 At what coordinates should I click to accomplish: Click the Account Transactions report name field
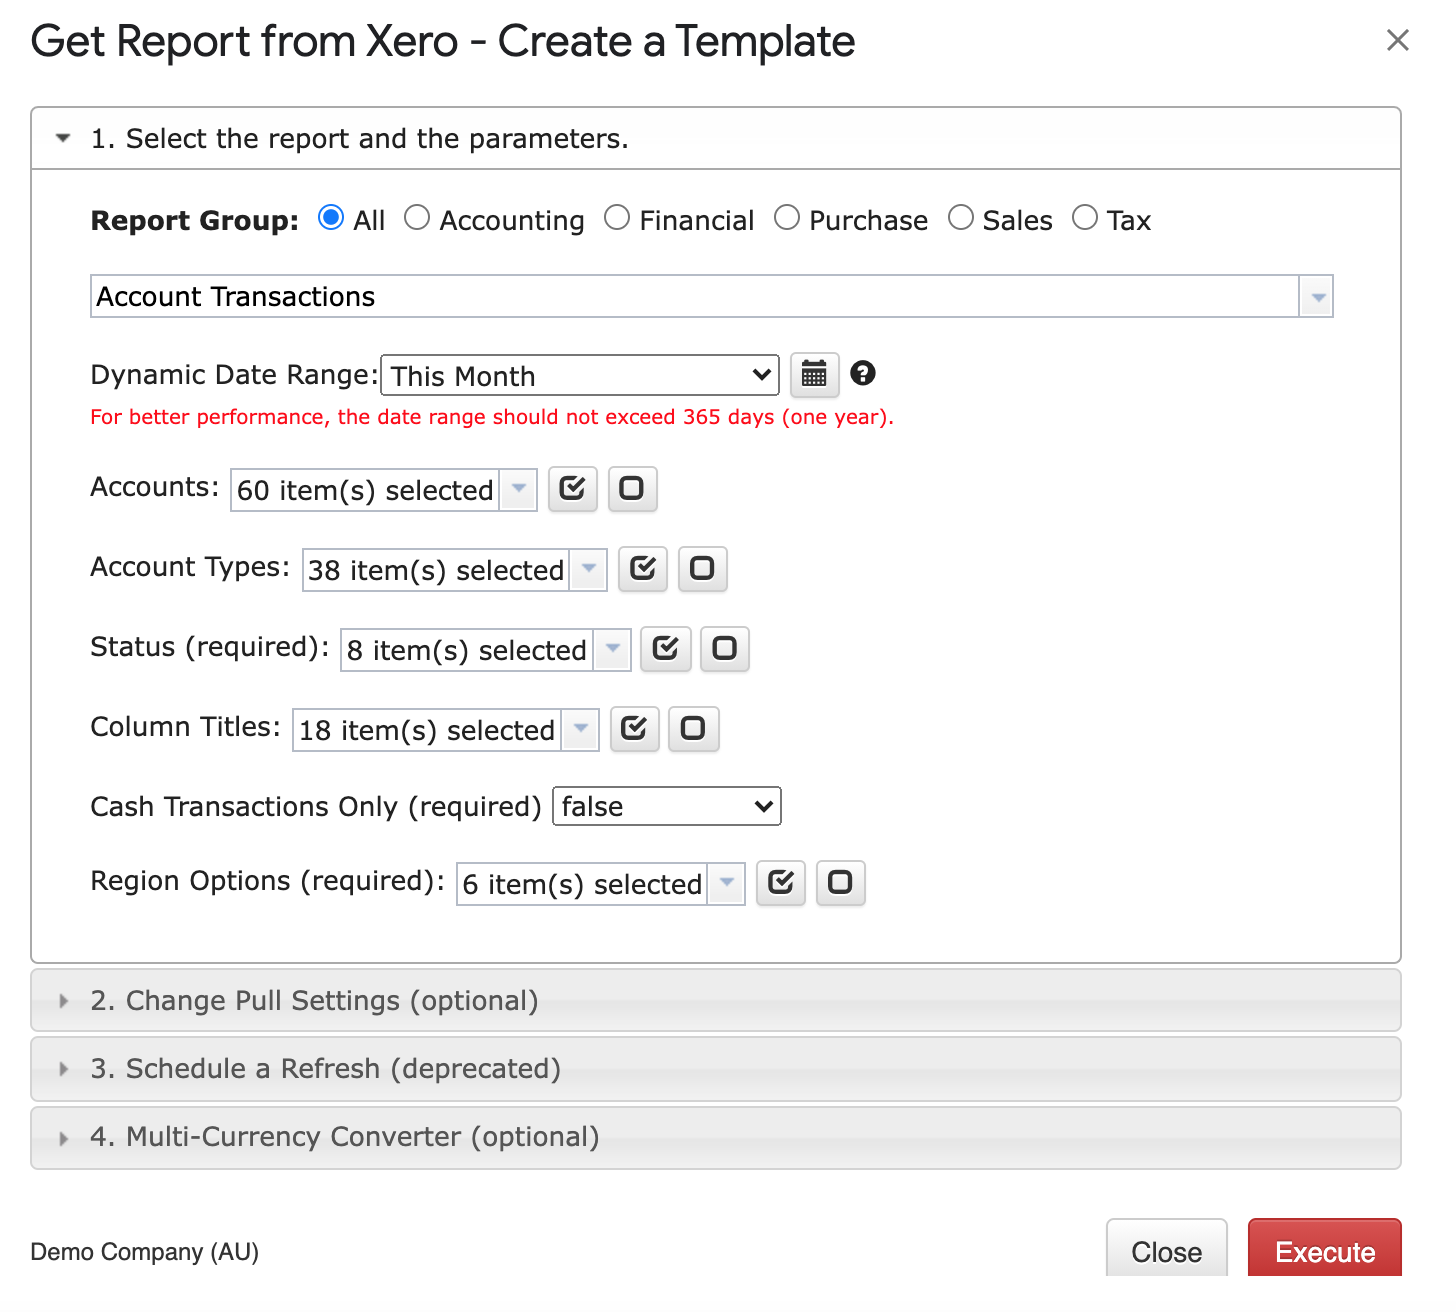[695, 297]
